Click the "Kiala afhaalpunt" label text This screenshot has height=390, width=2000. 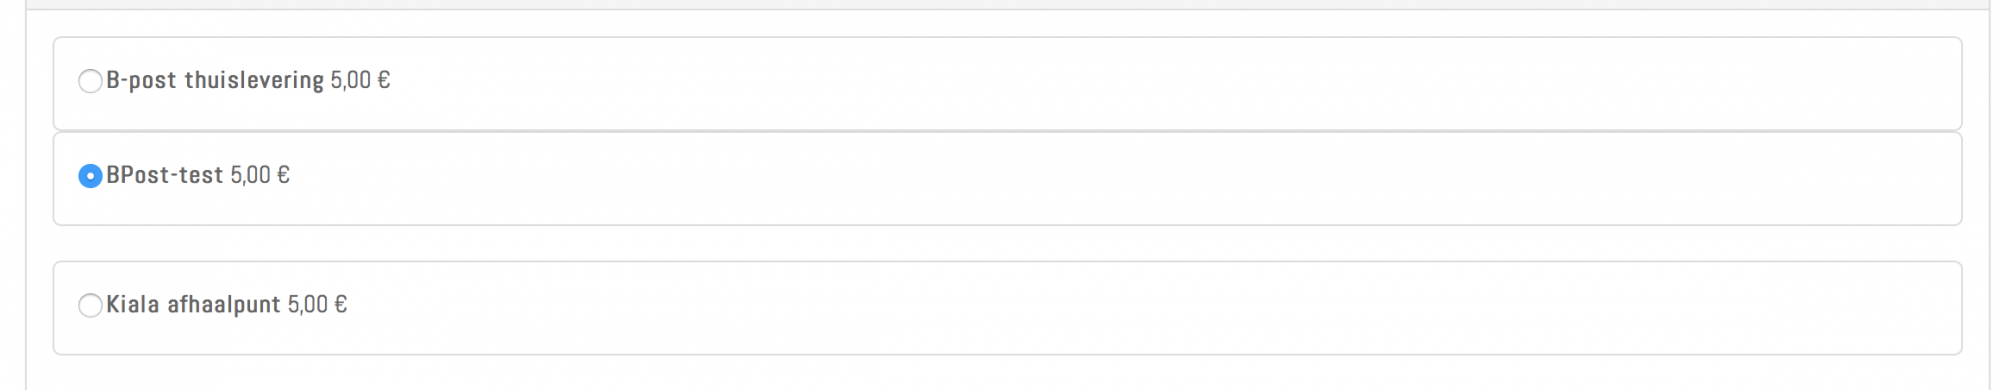[193, 305]
